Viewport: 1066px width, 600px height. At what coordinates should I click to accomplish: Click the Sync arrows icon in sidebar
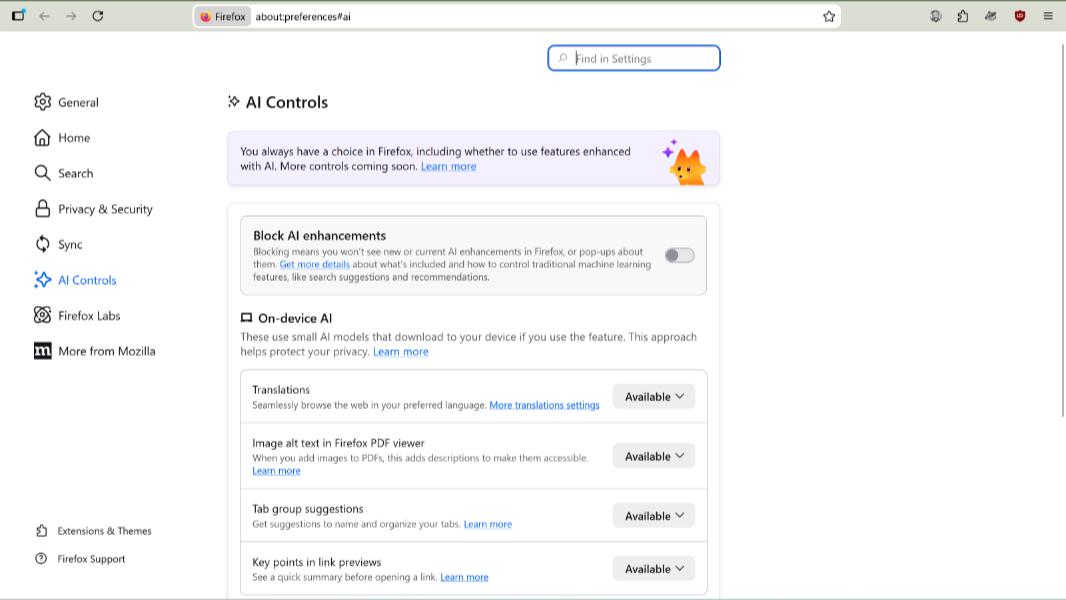point(42,245)
